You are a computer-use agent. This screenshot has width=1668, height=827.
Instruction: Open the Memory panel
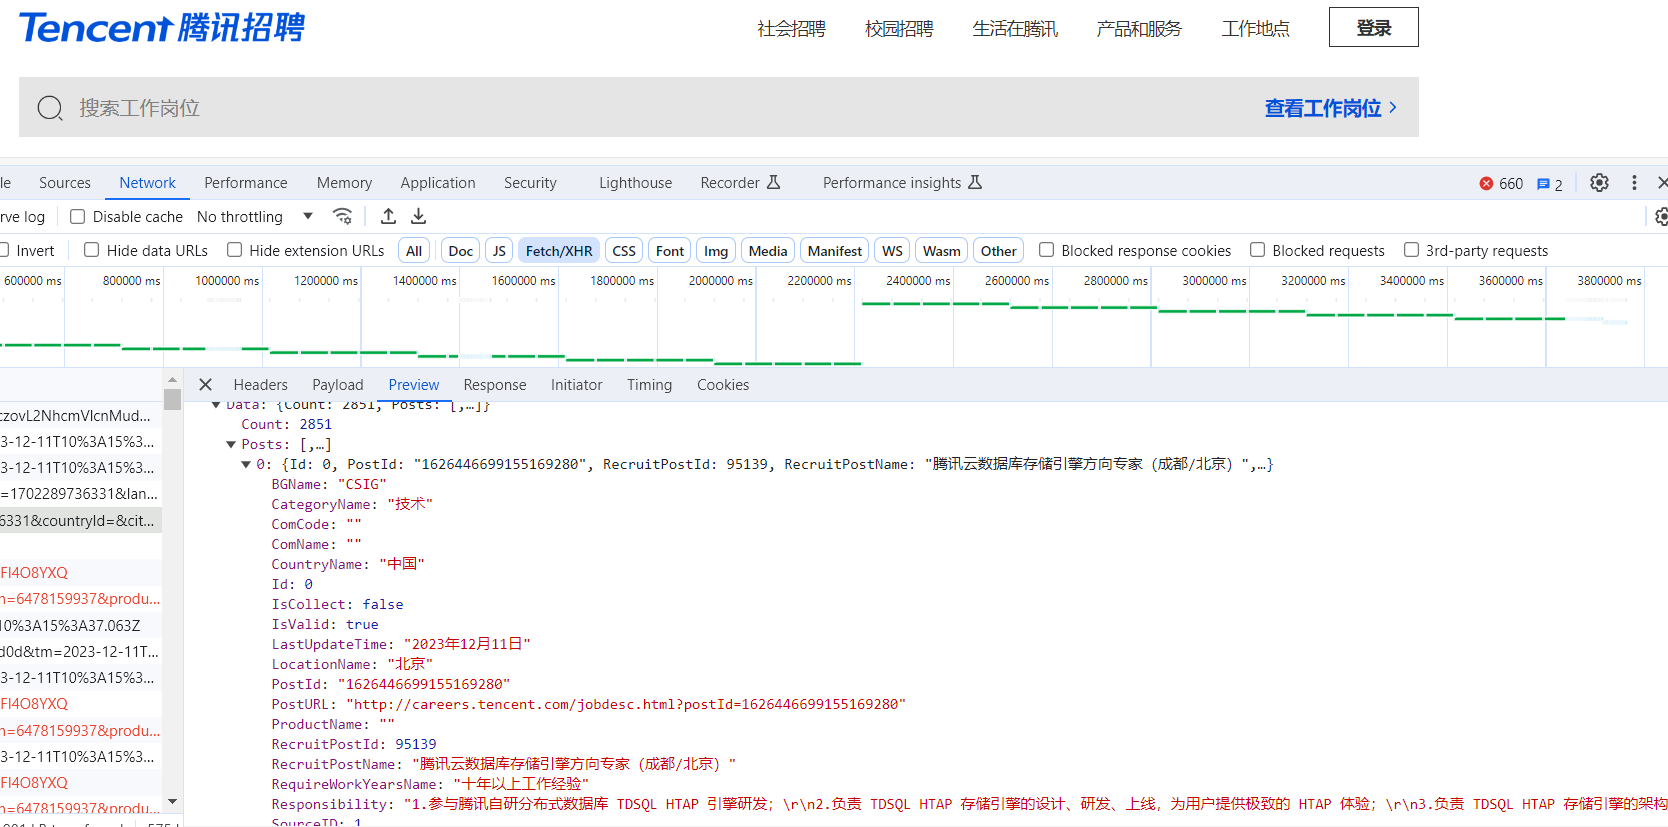pyautogui.click(x=344, y=183)
